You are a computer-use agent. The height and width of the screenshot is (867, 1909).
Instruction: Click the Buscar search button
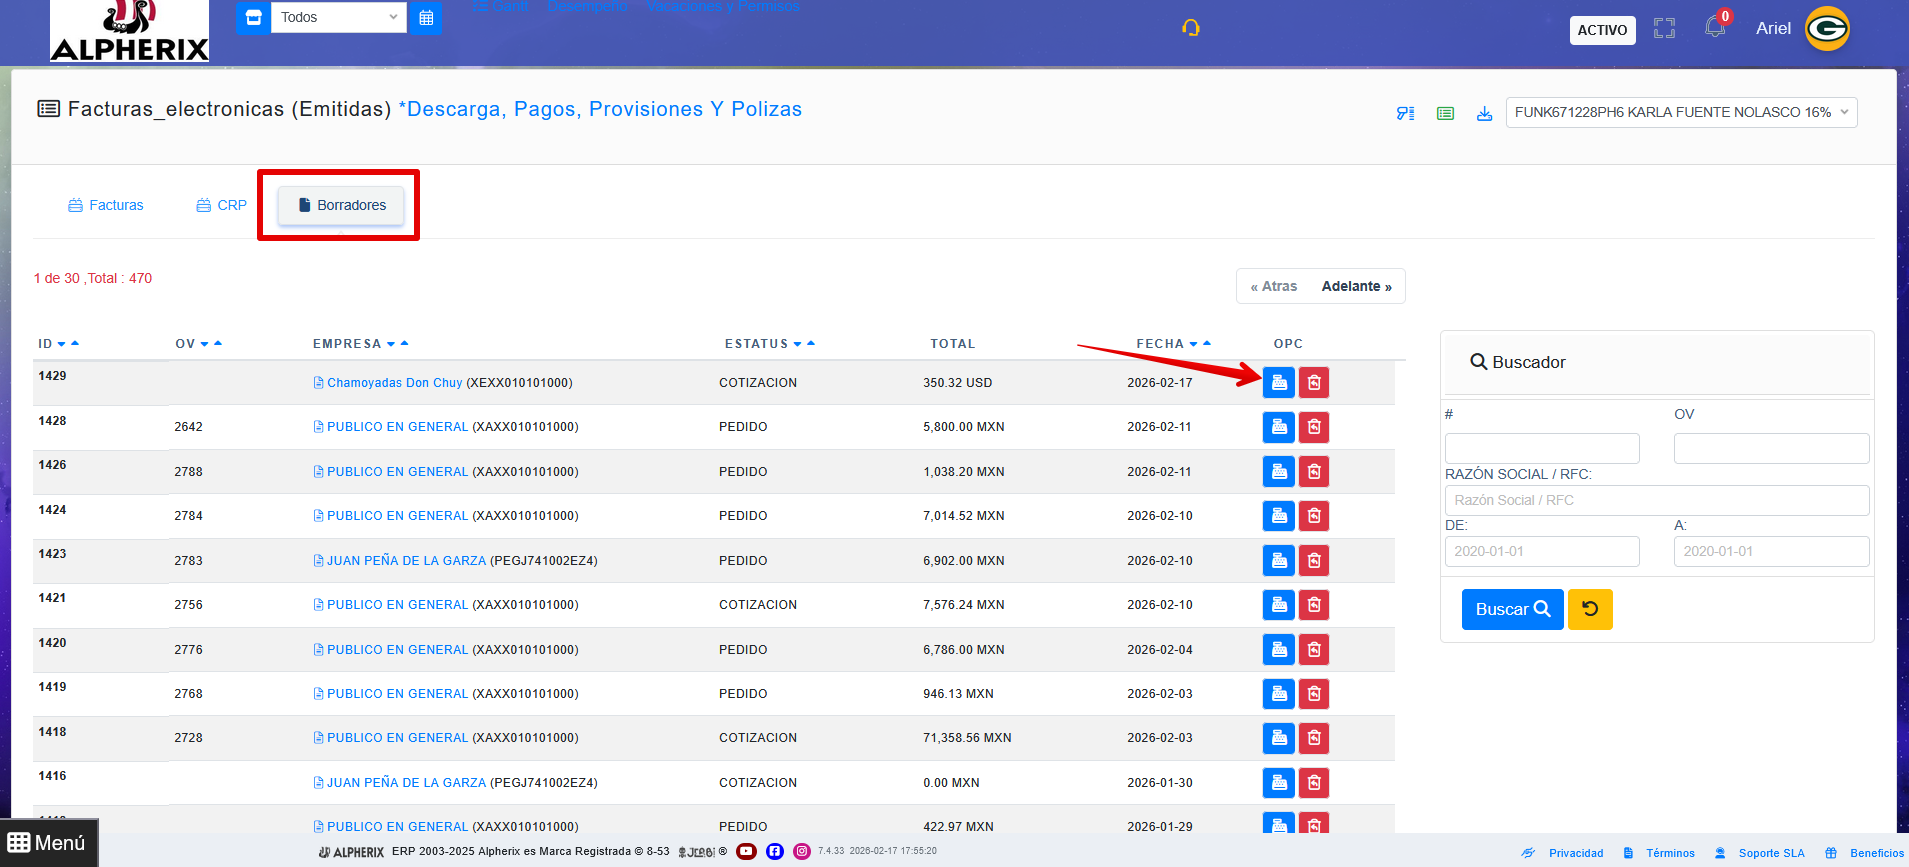1512,609
